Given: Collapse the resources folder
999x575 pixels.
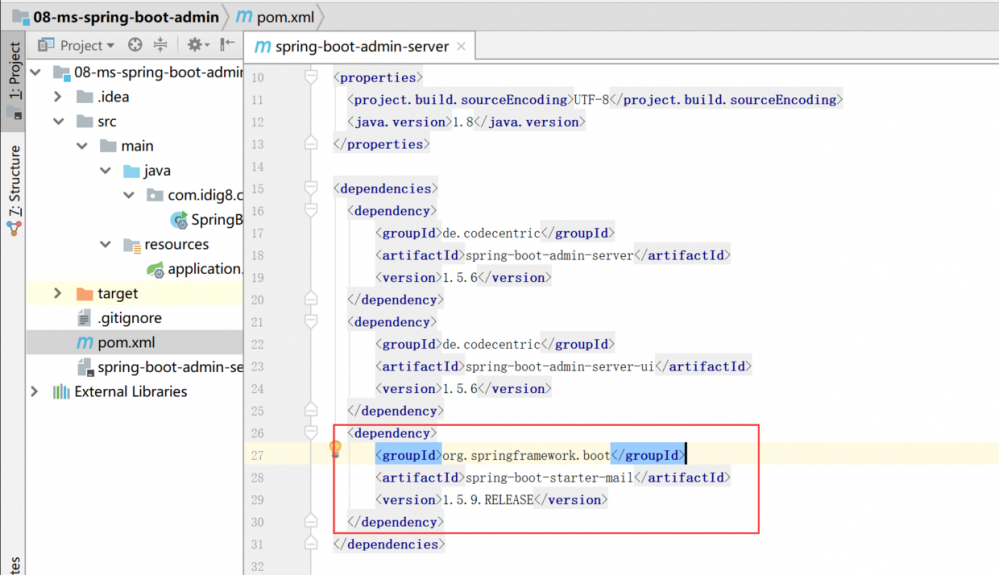Looking at the screenshot, I should 106,245.
